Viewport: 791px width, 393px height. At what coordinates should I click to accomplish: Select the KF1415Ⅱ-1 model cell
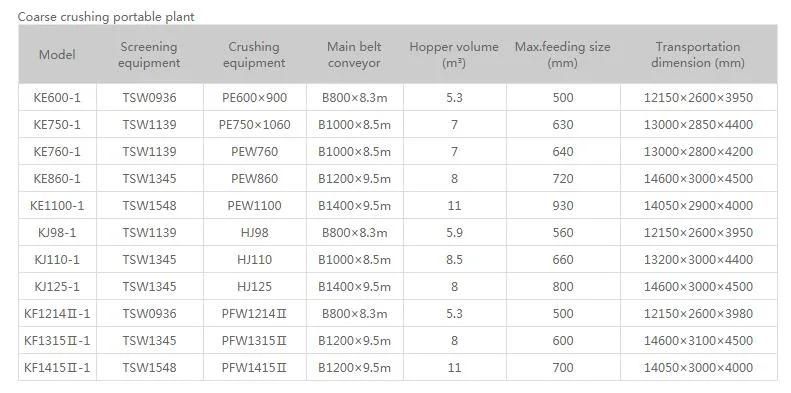click(x=57, y=368)
